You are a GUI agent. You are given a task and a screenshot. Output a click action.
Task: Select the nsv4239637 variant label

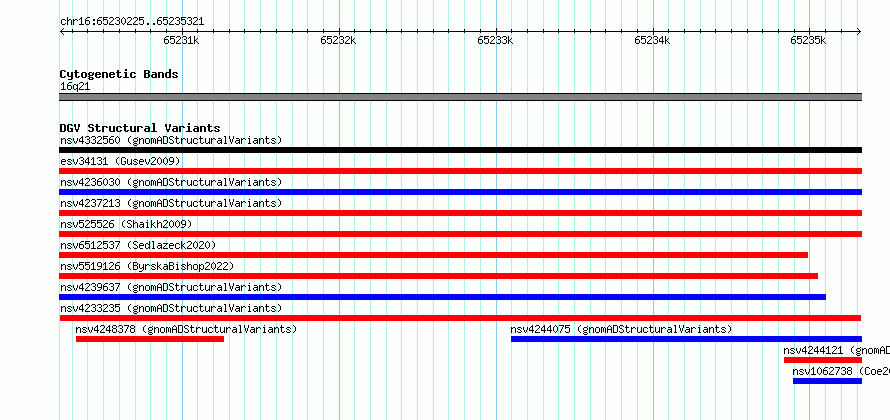[171, 288]
